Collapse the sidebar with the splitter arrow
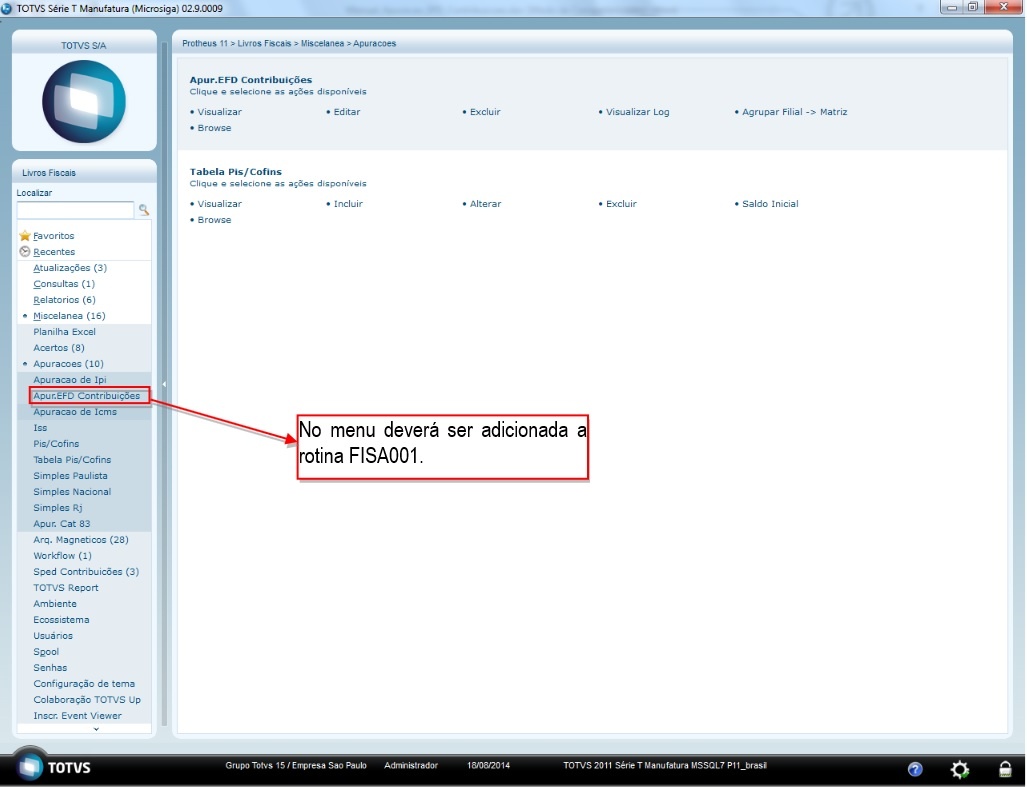 (x=164, y=384)
